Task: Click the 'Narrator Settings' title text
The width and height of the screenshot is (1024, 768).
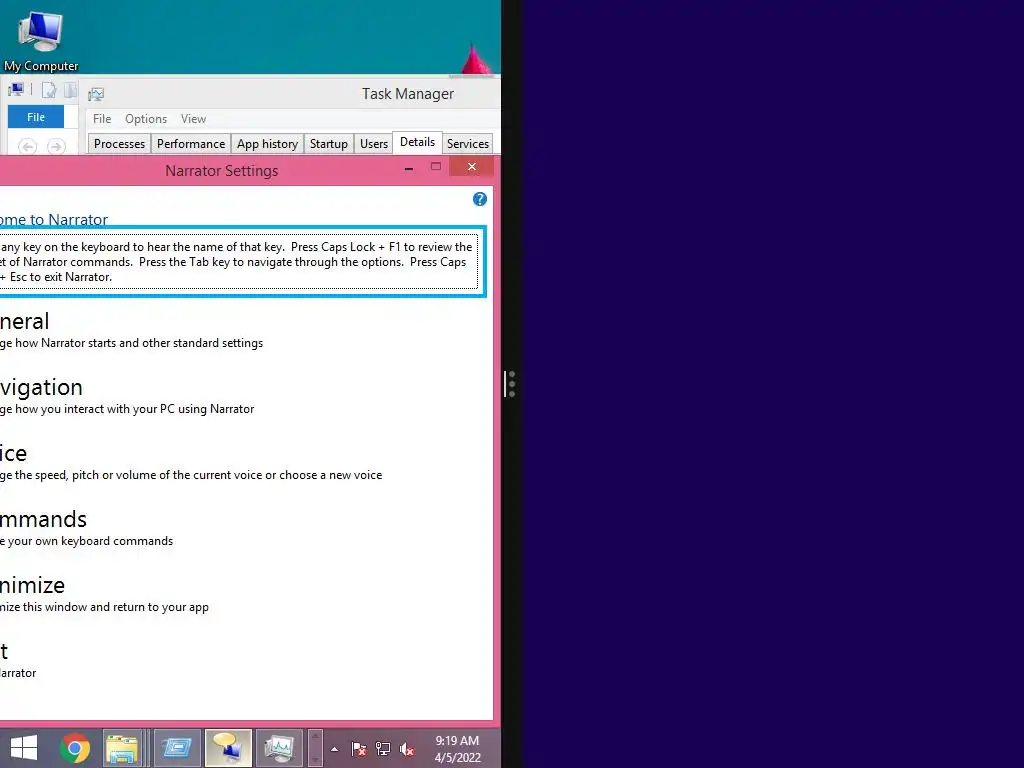Action: (x=221, y=171)
